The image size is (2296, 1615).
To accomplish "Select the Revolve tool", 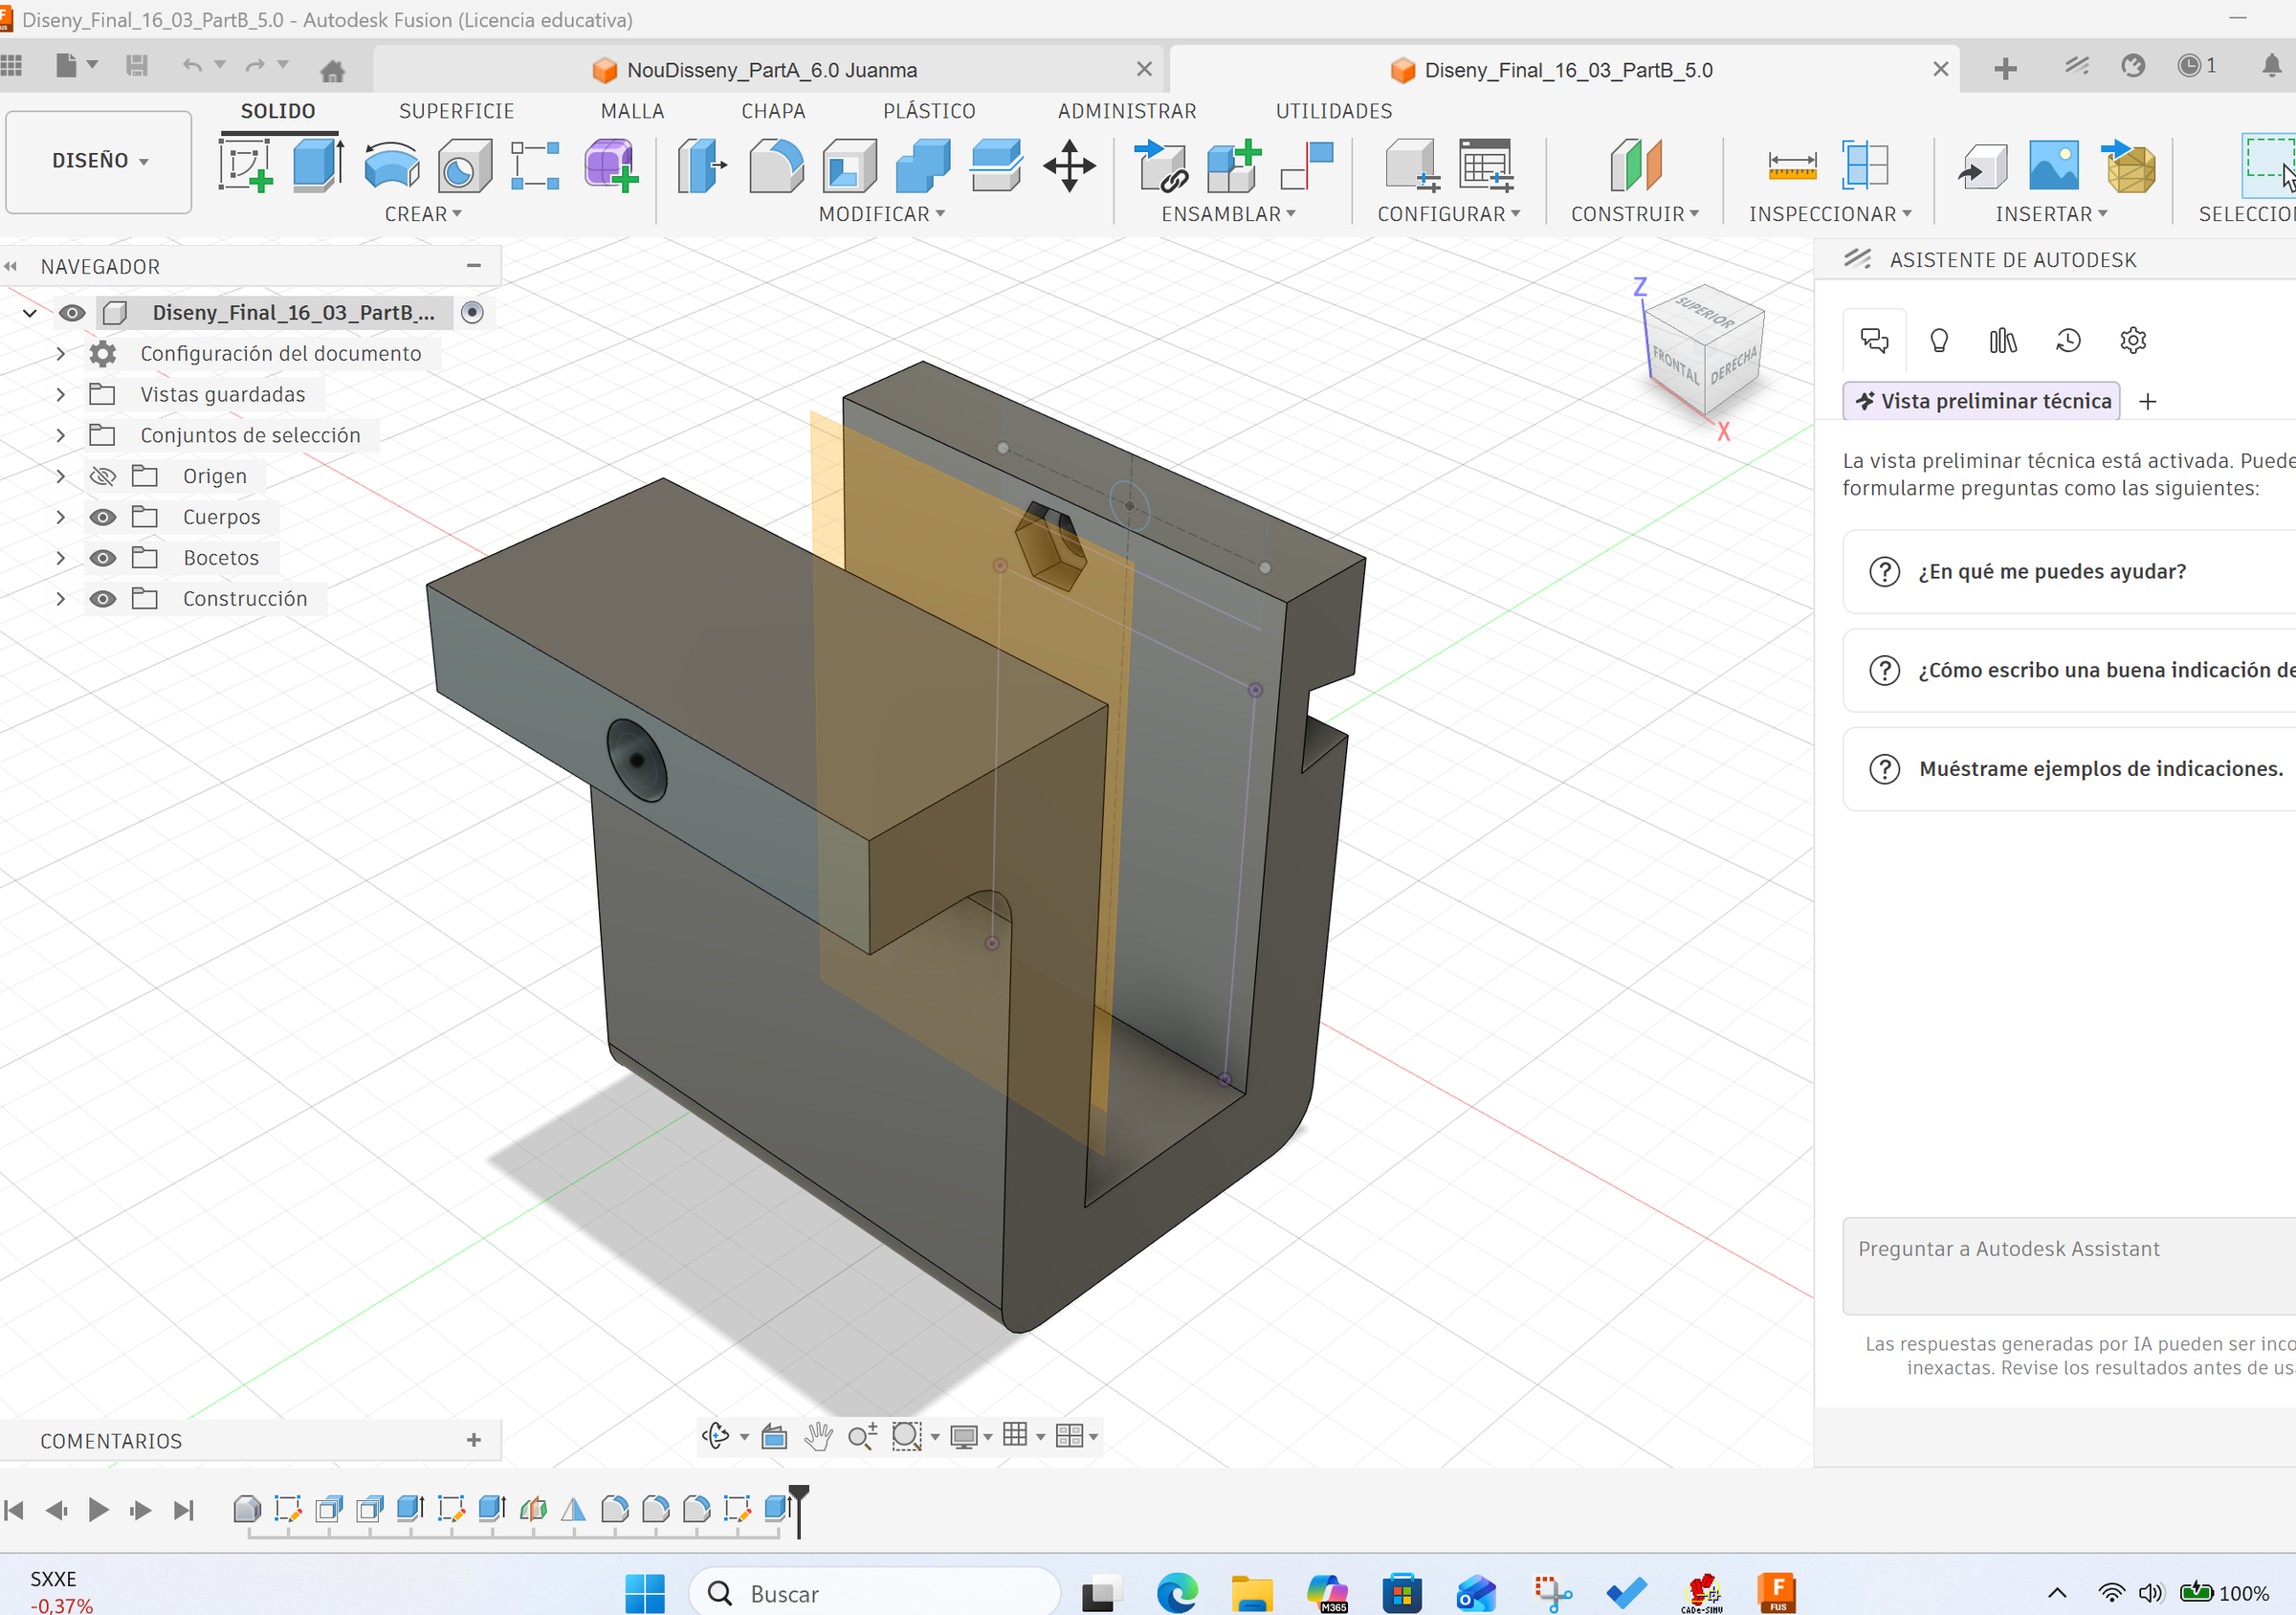I will coord(392,165).
